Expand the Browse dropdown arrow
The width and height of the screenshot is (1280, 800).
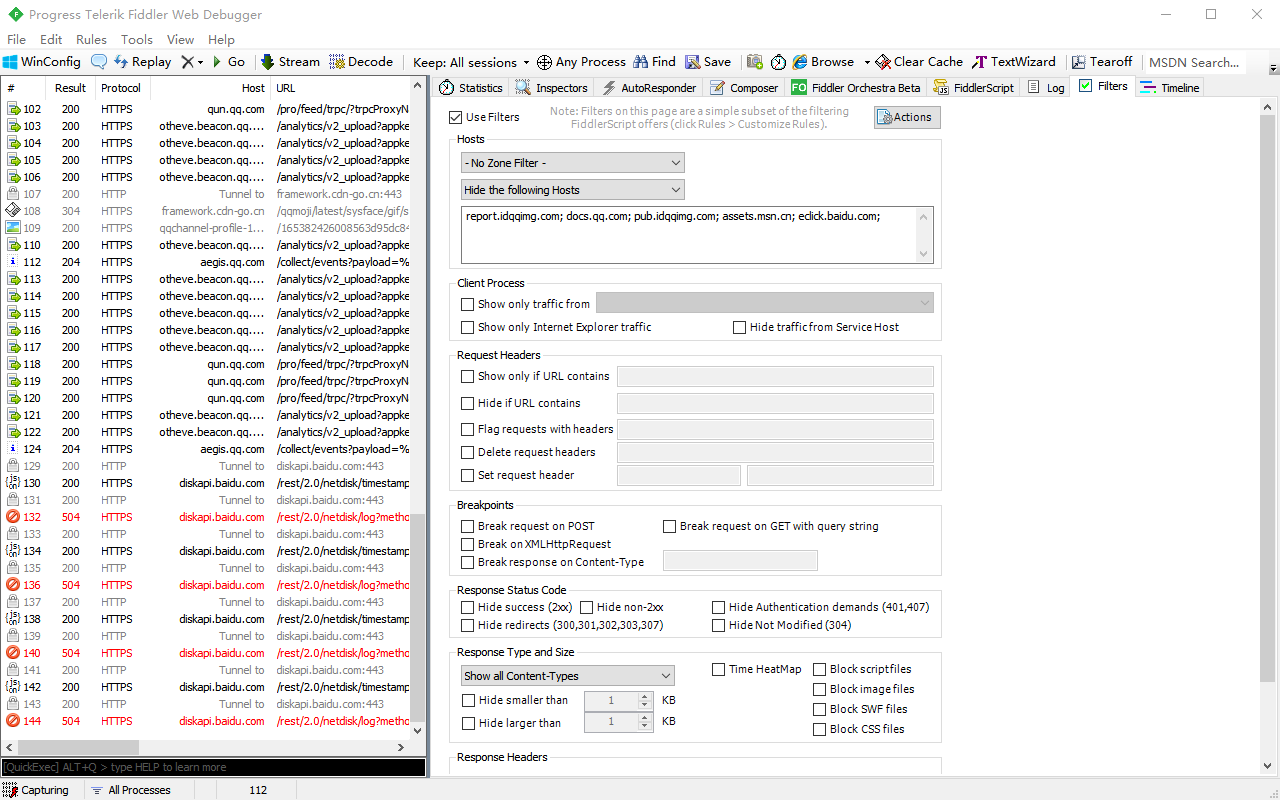867,62
